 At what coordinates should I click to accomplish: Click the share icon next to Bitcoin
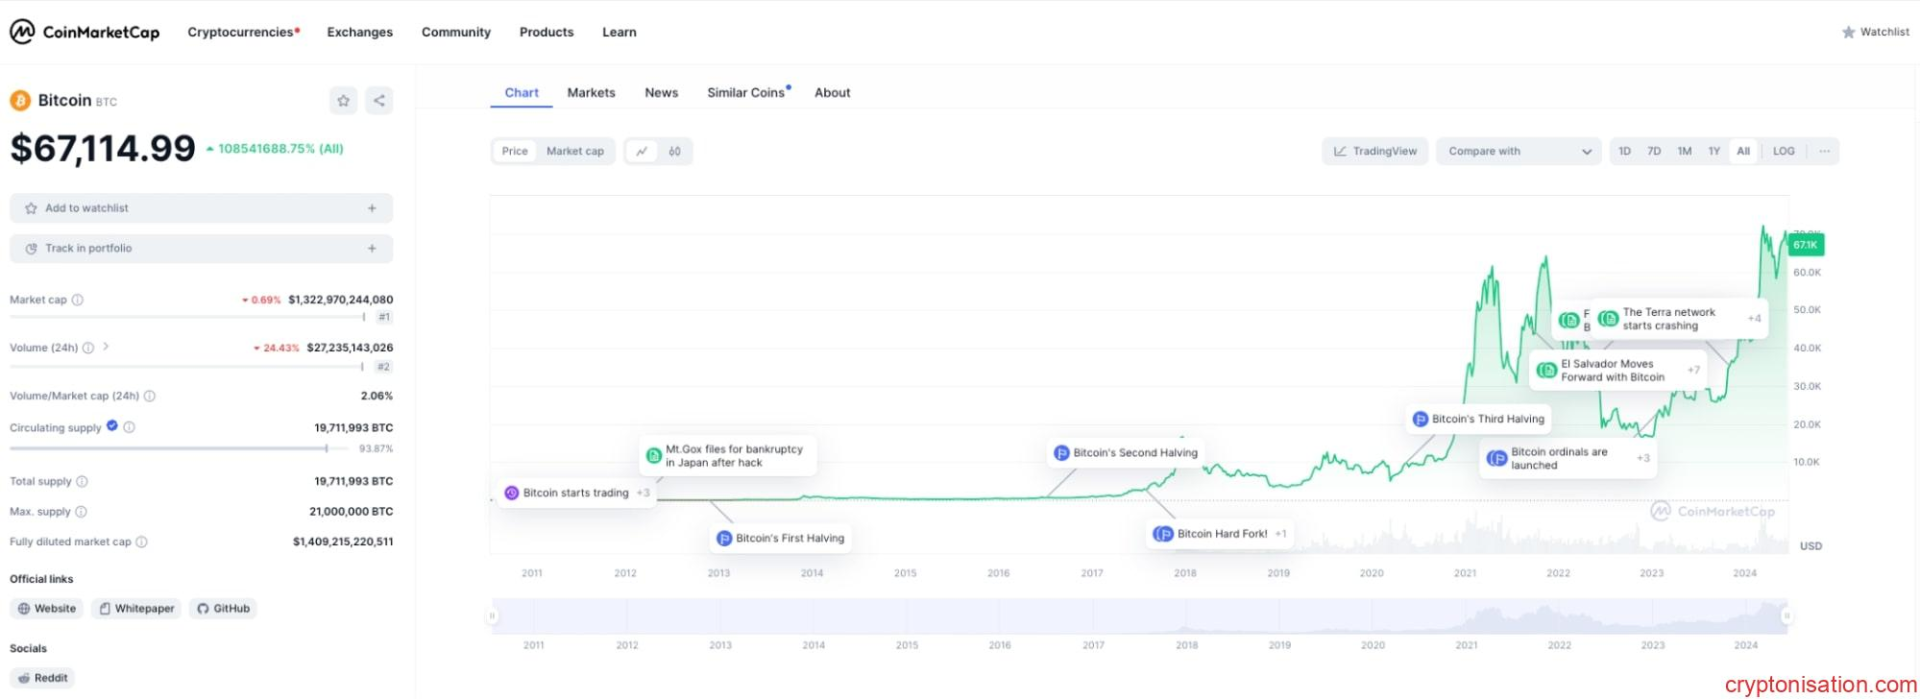click(x=379, y=100)
